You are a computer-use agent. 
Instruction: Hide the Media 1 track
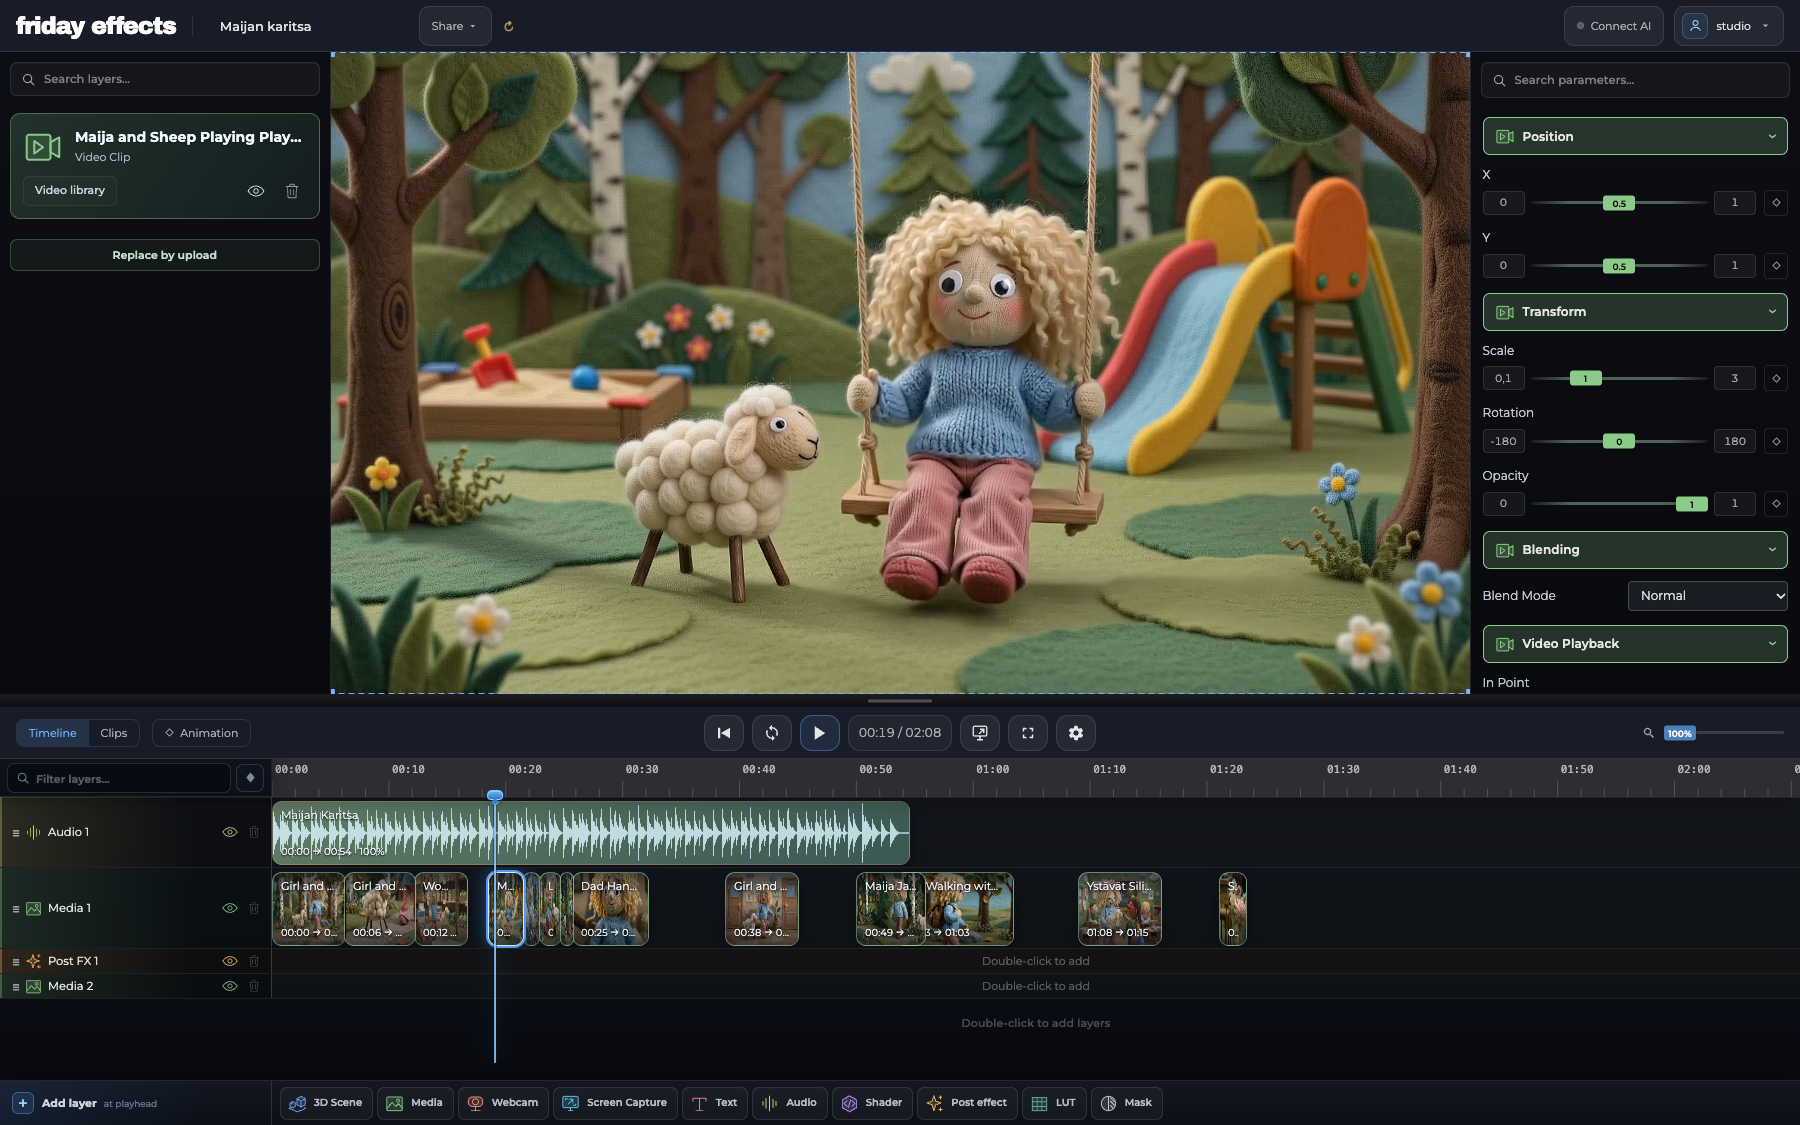click(229, 908)
